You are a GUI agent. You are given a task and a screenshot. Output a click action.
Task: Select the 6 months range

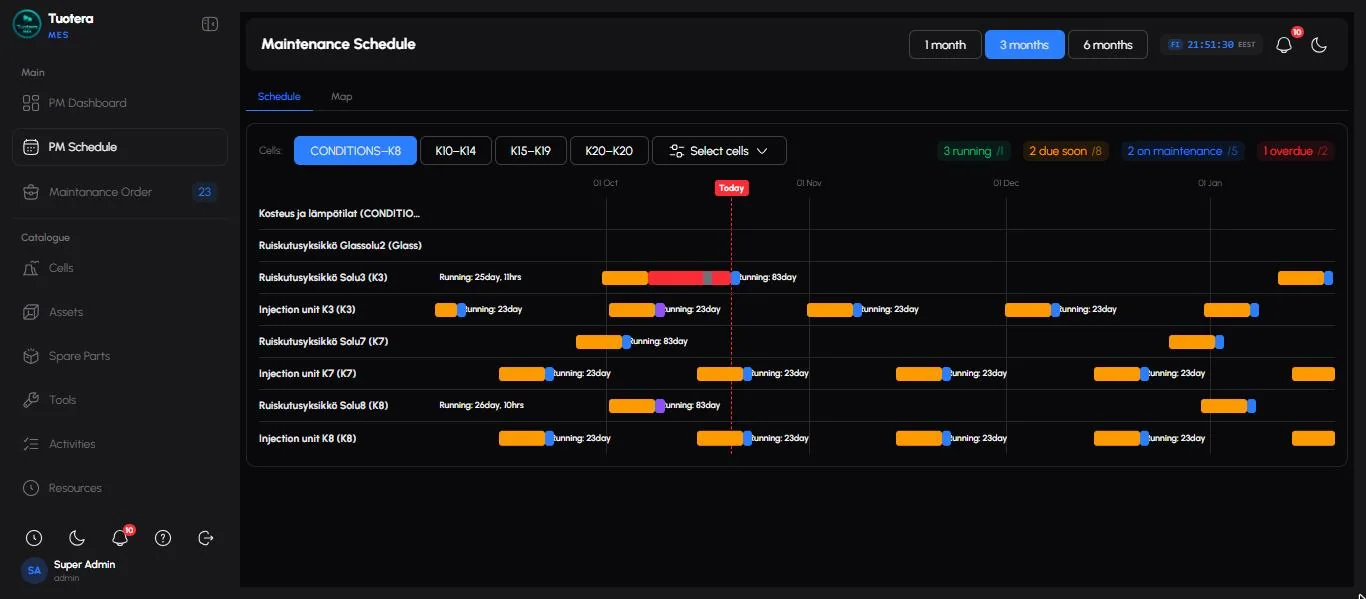tap(1108, 45)
